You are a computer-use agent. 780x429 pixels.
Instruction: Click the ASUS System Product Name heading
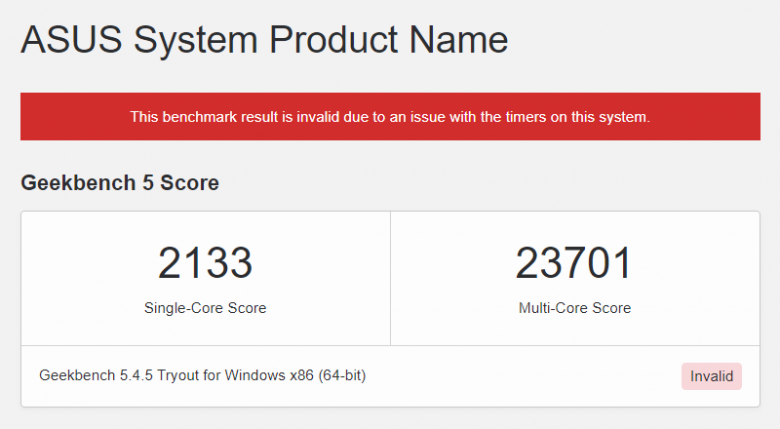click(264, 41)
